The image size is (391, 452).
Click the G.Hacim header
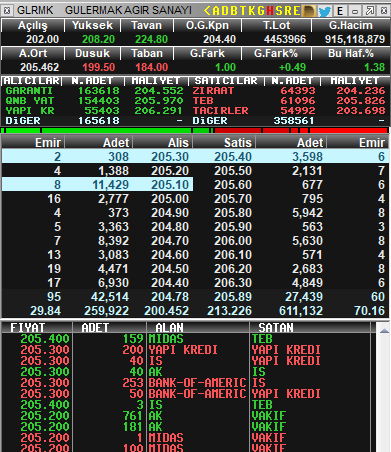click(350, 25)
